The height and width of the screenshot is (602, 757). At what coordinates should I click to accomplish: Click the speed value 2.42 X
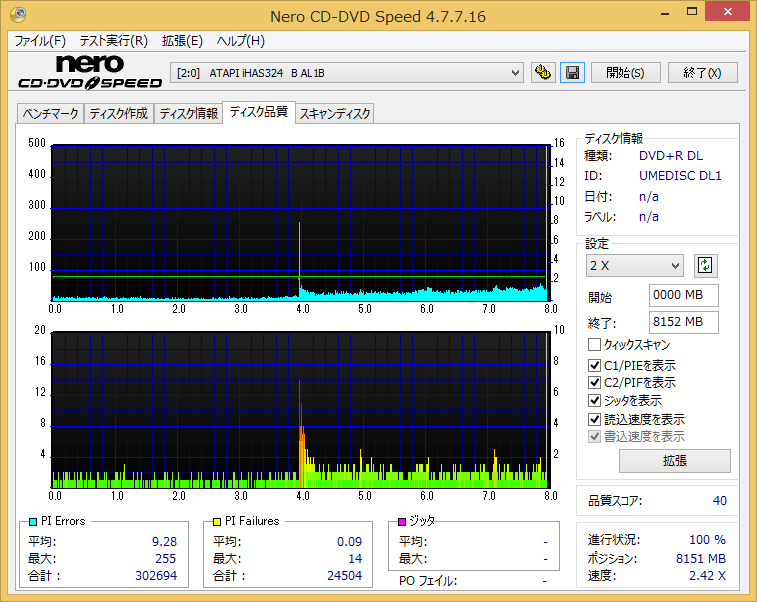tap(707, 575)
